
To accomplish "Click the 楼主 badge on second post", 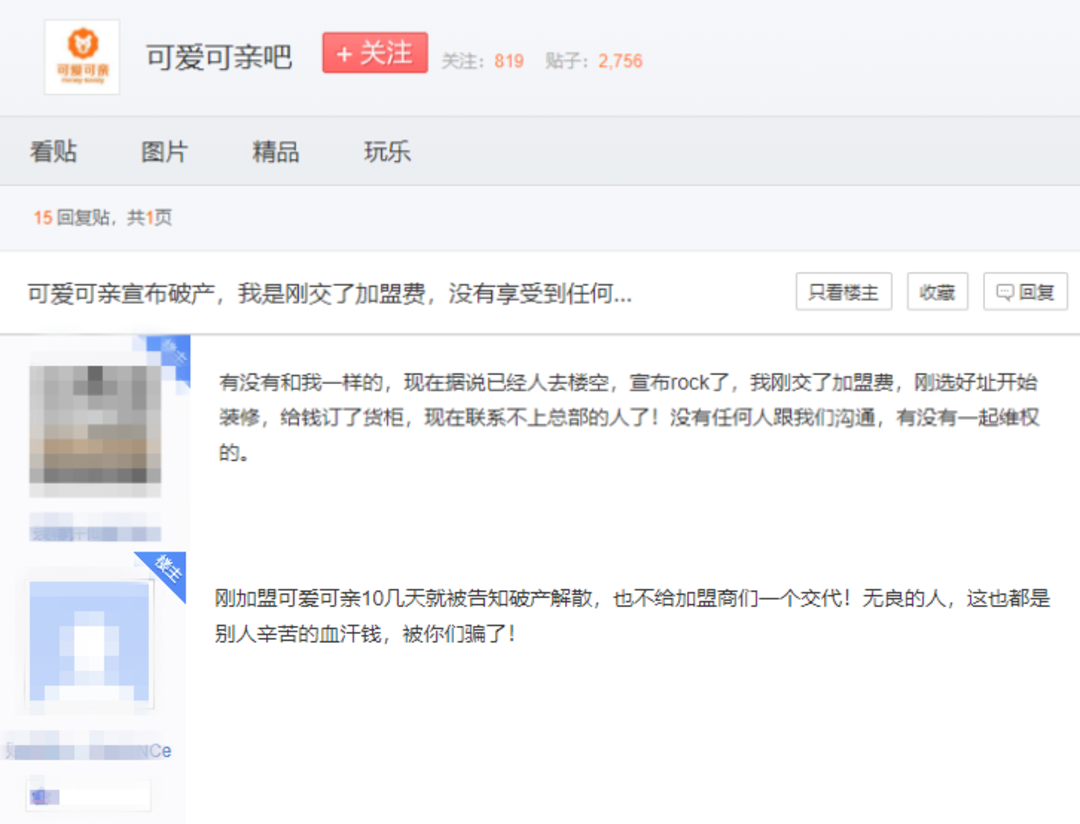I will coord(167,570).
